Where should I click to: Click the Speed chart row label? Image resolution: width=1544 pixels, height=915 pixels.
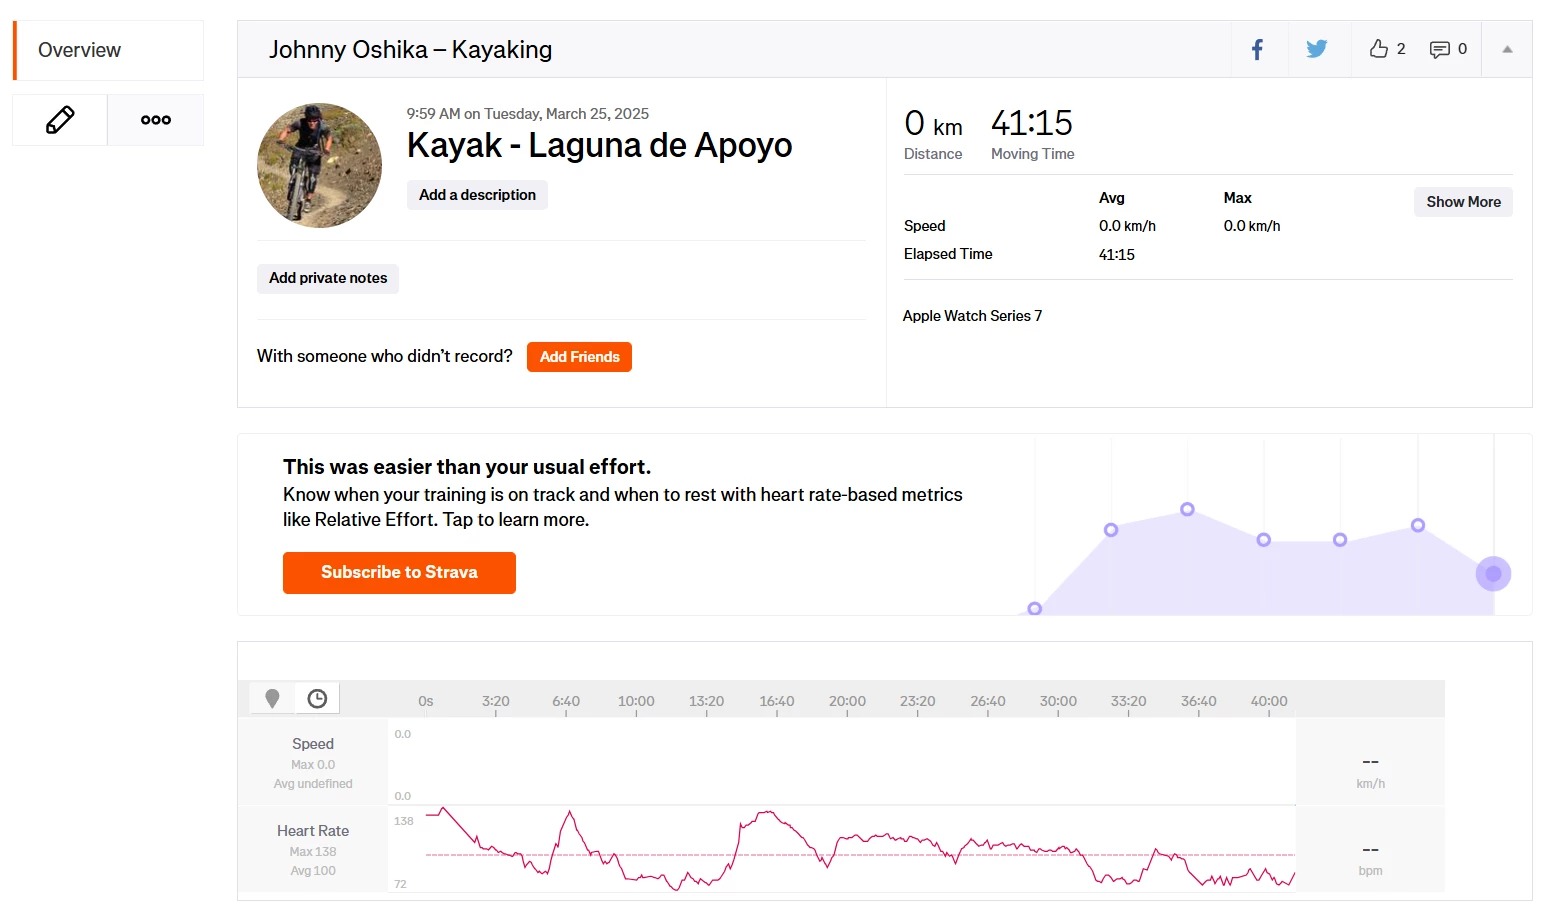coord(313,744)
